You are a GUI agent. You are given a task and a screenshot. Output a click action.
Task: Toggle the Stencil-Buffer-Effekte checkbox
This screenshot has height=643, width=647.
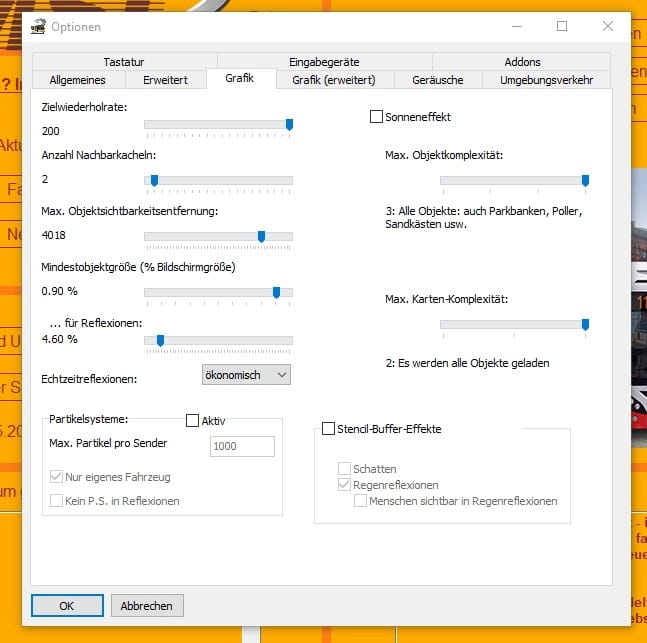pos(328,429)
